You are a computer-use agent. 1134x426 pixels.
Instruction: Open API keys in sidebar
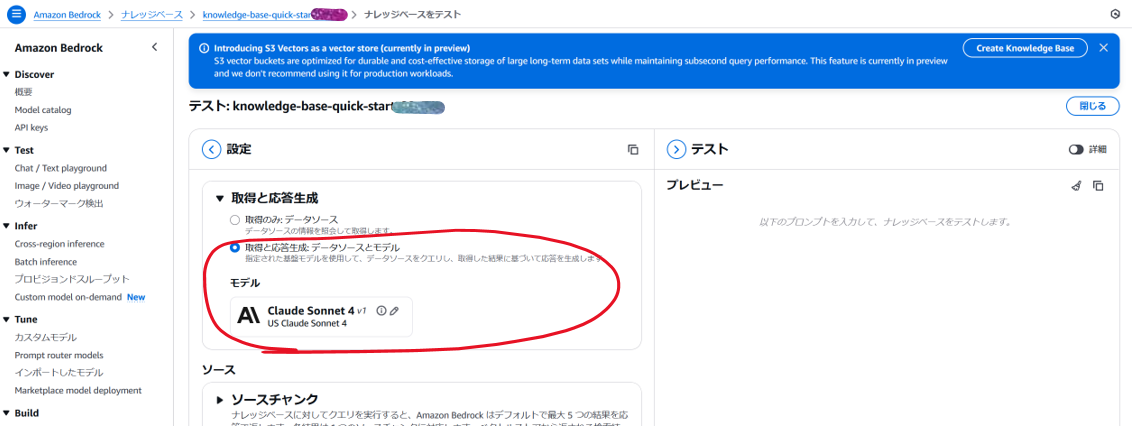point(31,127)
